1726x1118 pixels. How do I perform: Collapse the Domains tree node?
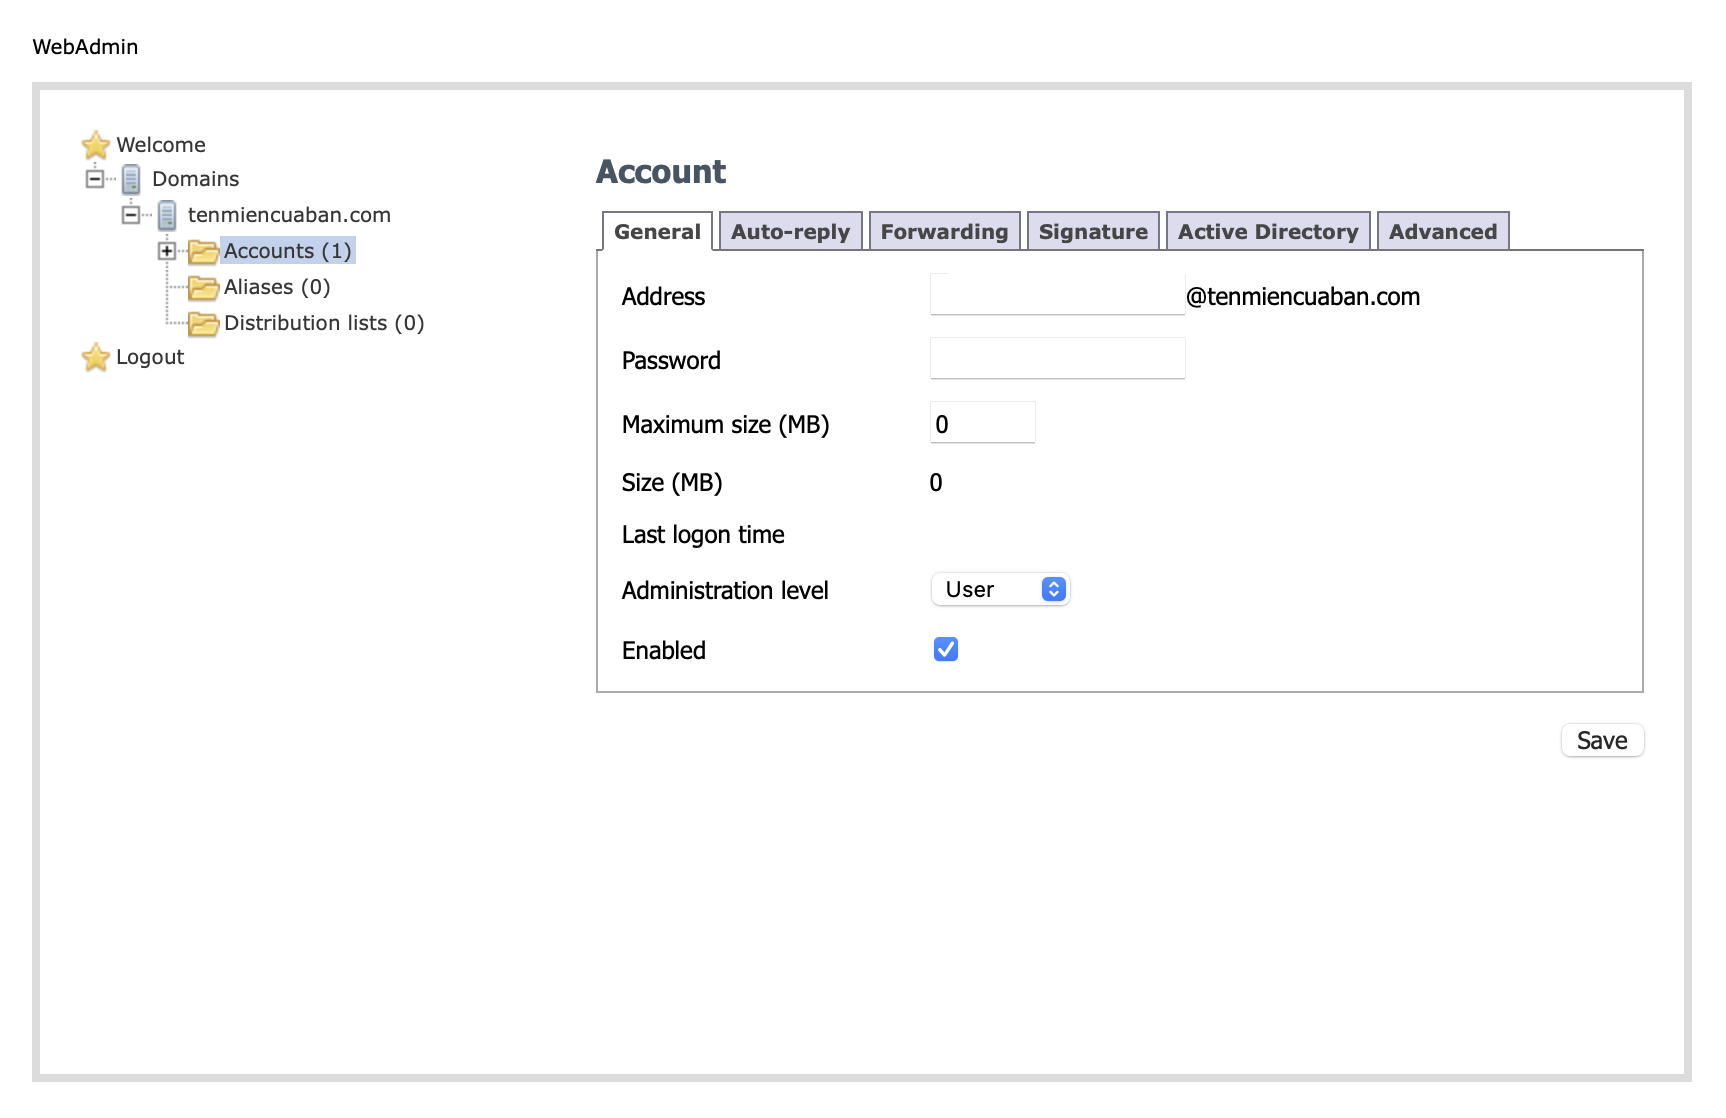[95, 179]
